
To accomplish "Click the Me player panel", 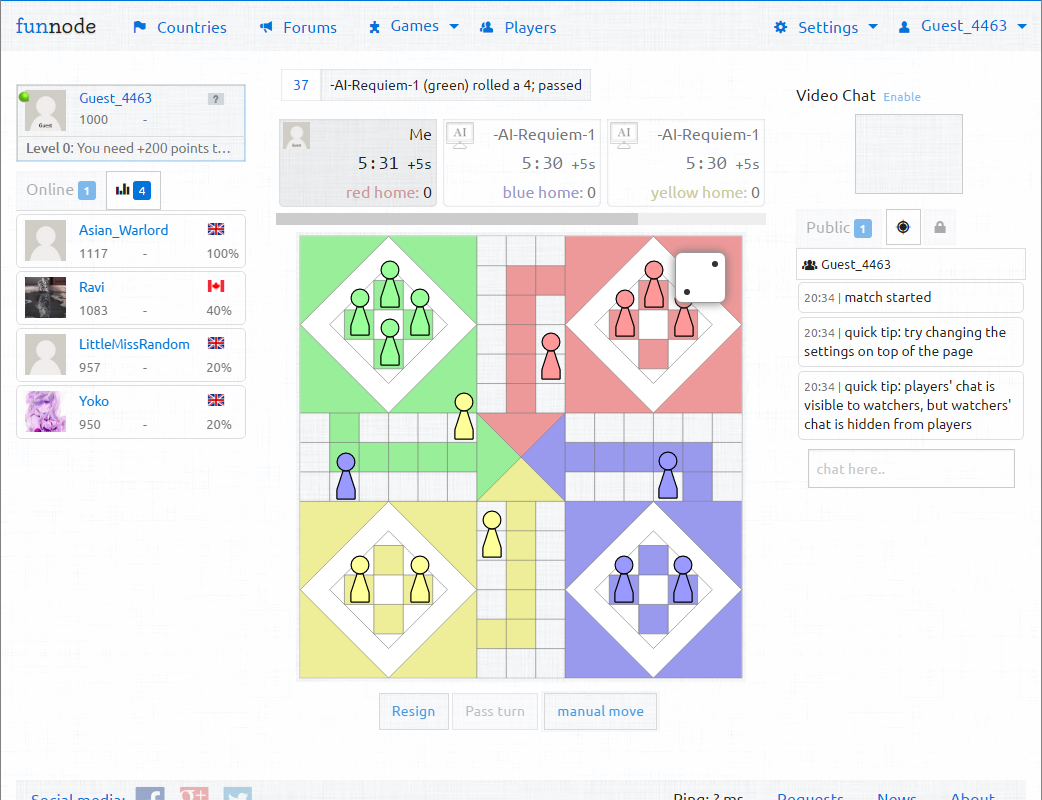I will [x=358, y=163].
